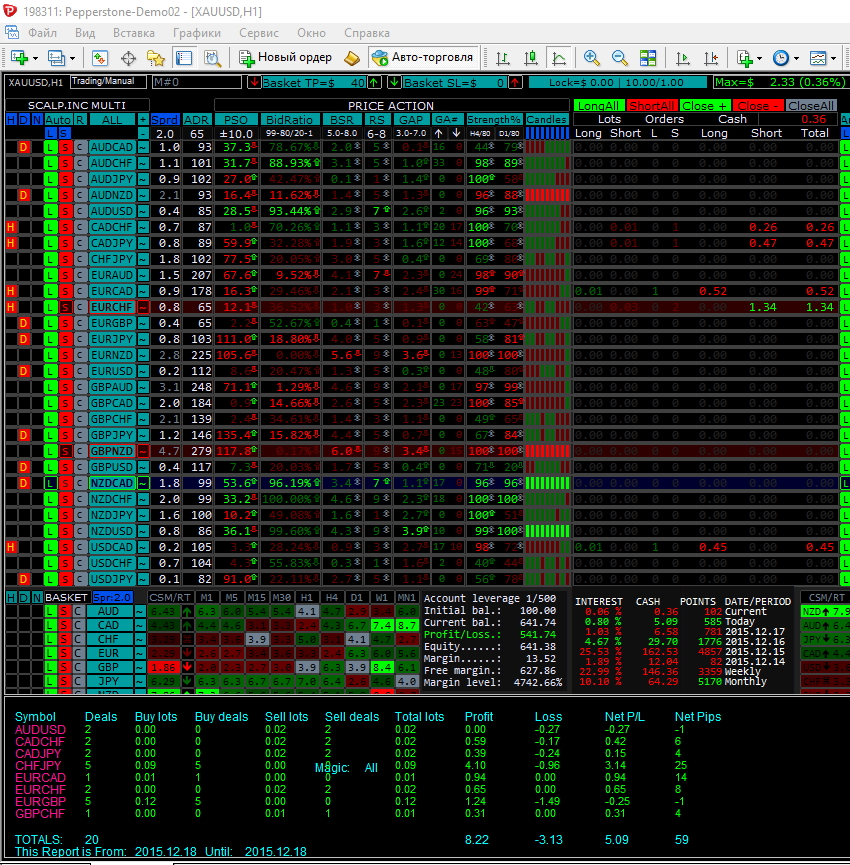850x865 pixels.
Task: Toggle the H marker on CADCHF row
Action: click(x=10, y=227)
